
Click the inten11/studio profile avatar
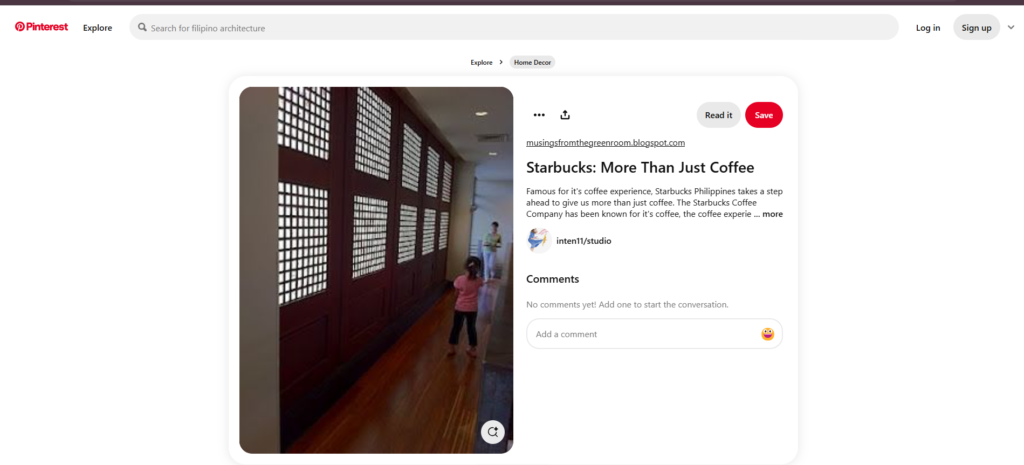(538, 240)
